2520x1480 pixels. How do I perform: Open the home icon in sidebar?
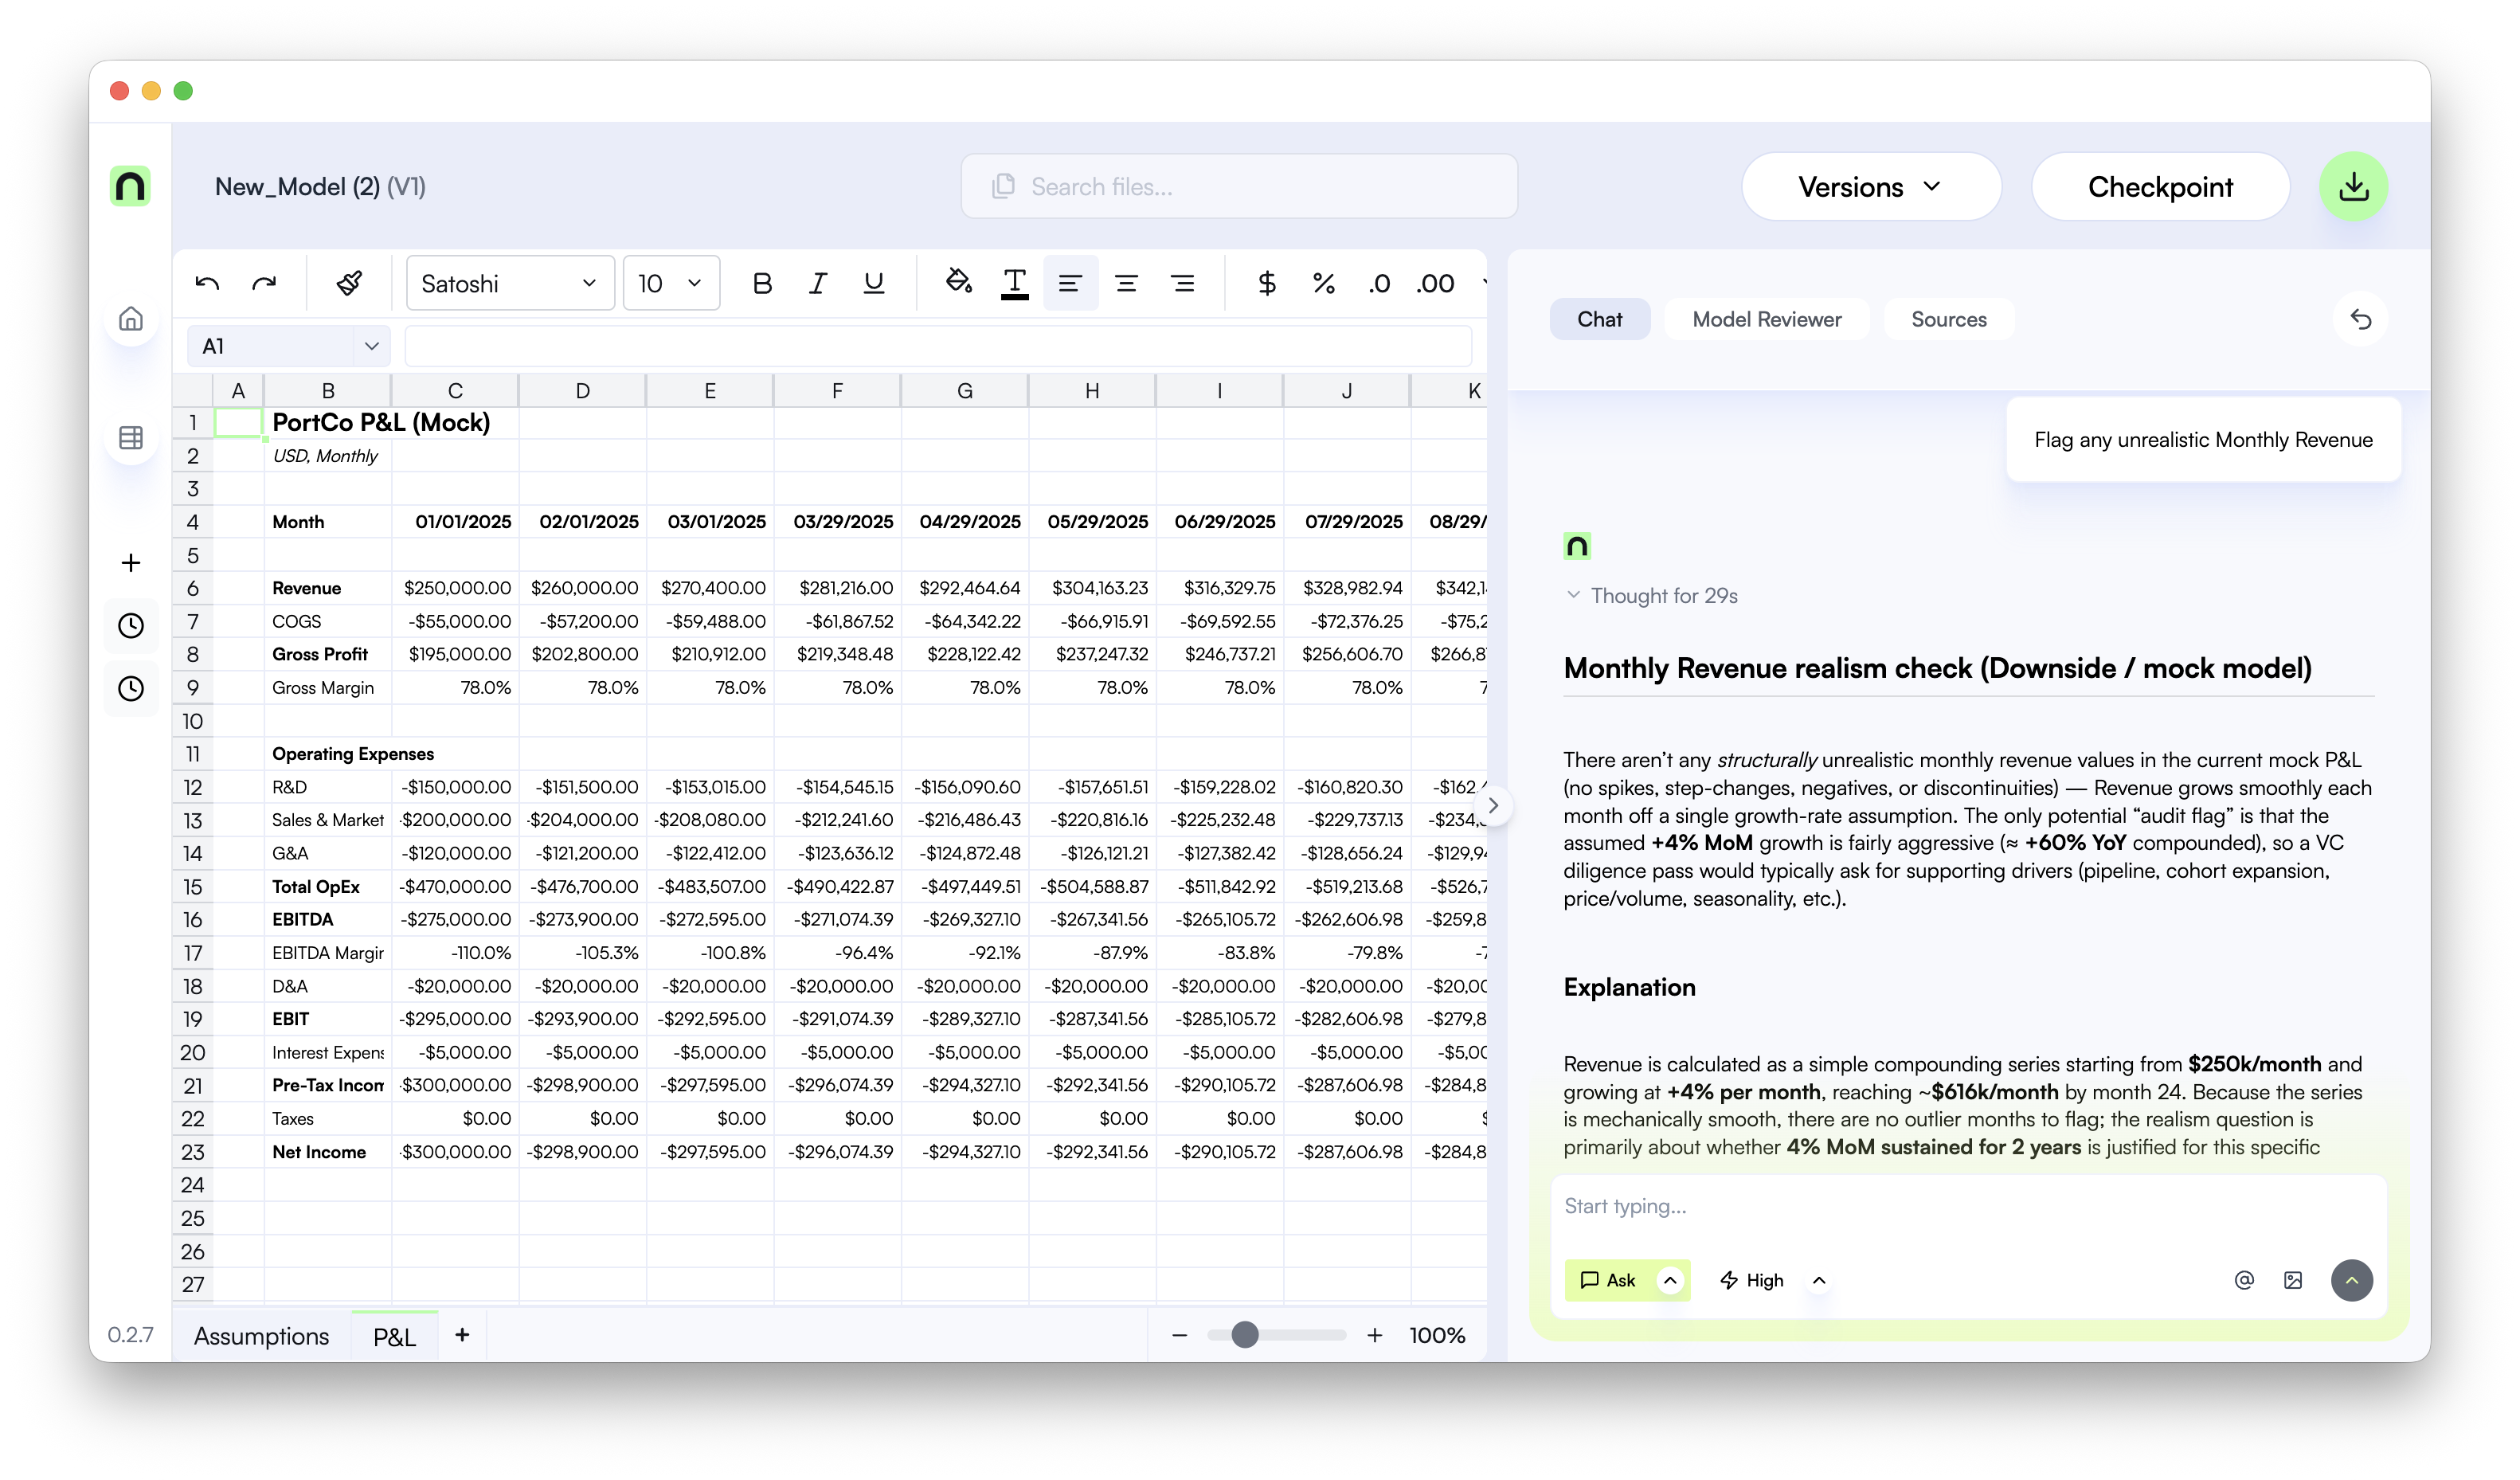(x=131, y=319)
